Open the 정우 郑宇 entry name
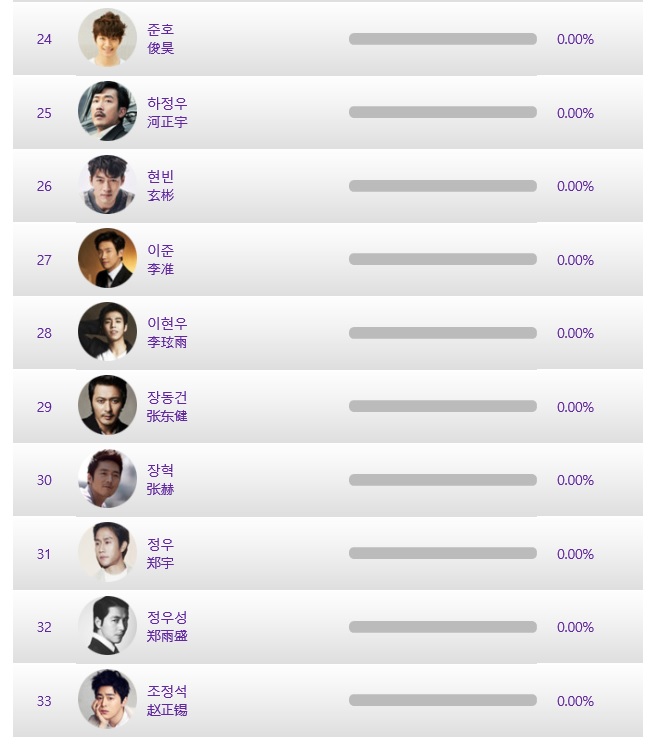The image size is (654, 747). pyautogui.click(x=161, y=554)
